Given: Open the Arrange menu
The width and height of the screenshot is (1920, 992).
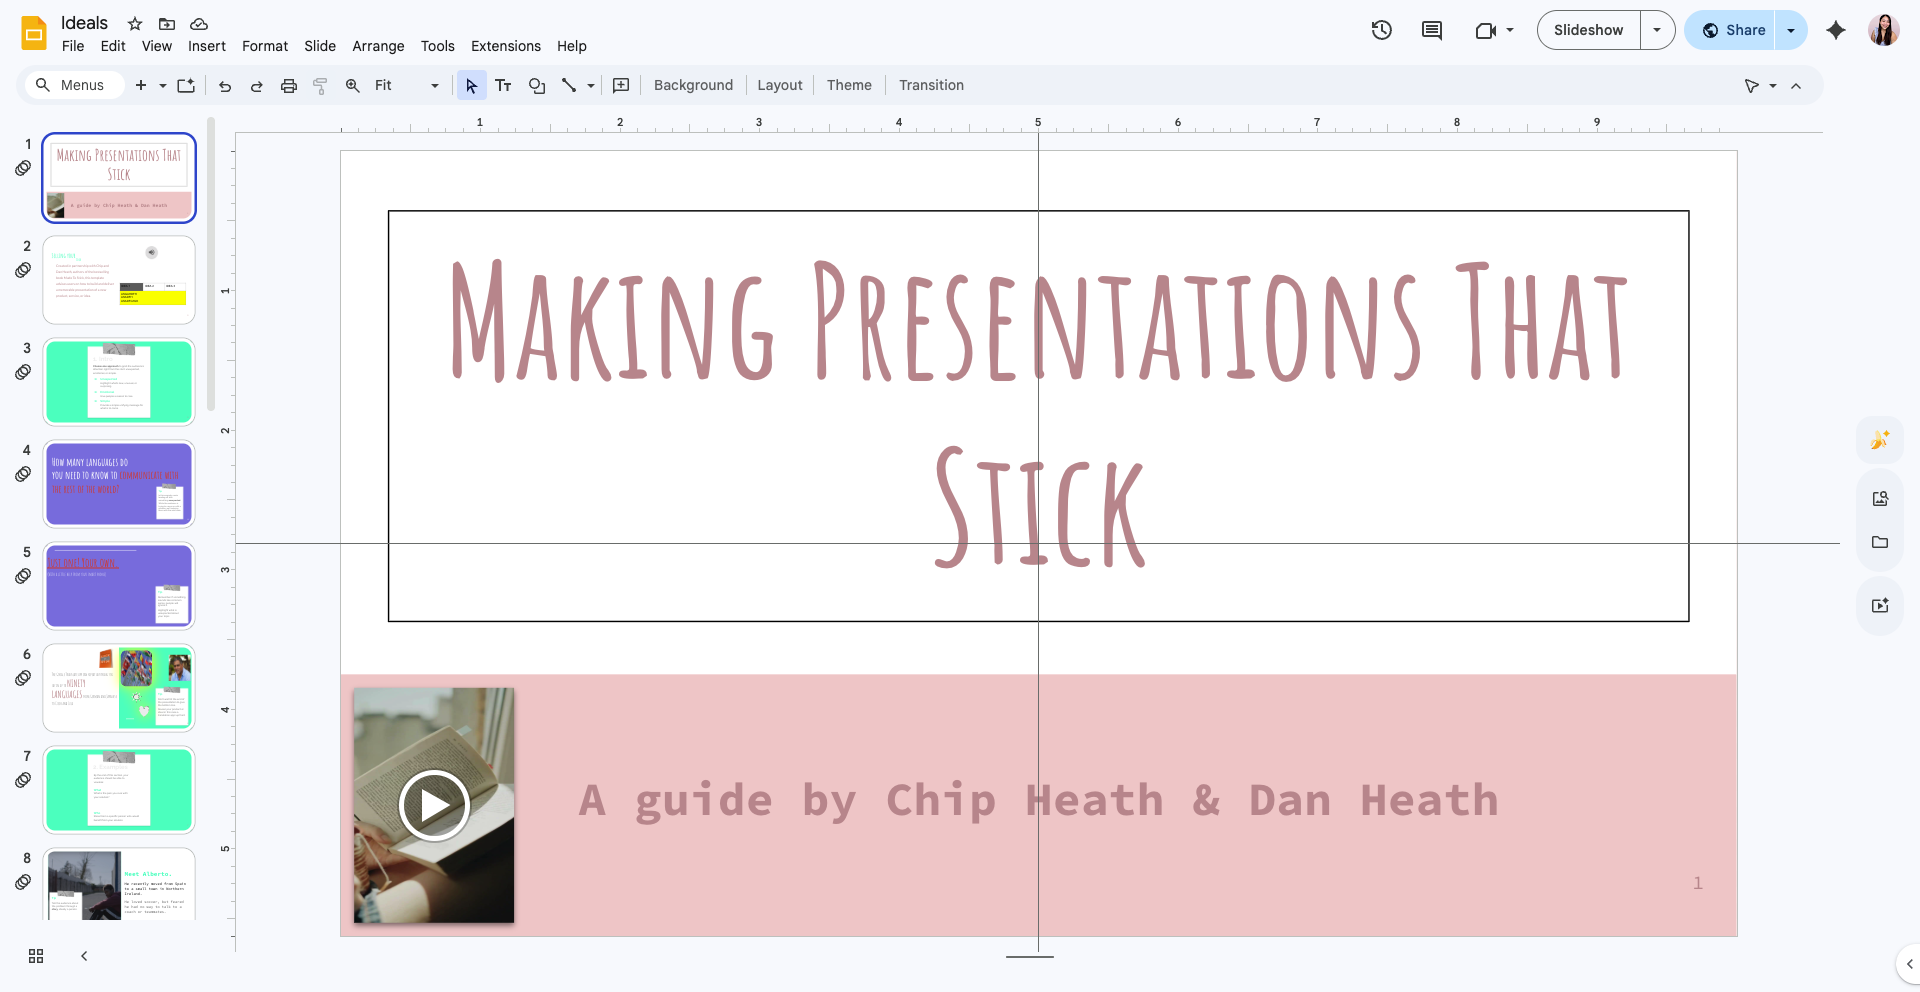Looking at the screenshot, I should coord(378,46).
